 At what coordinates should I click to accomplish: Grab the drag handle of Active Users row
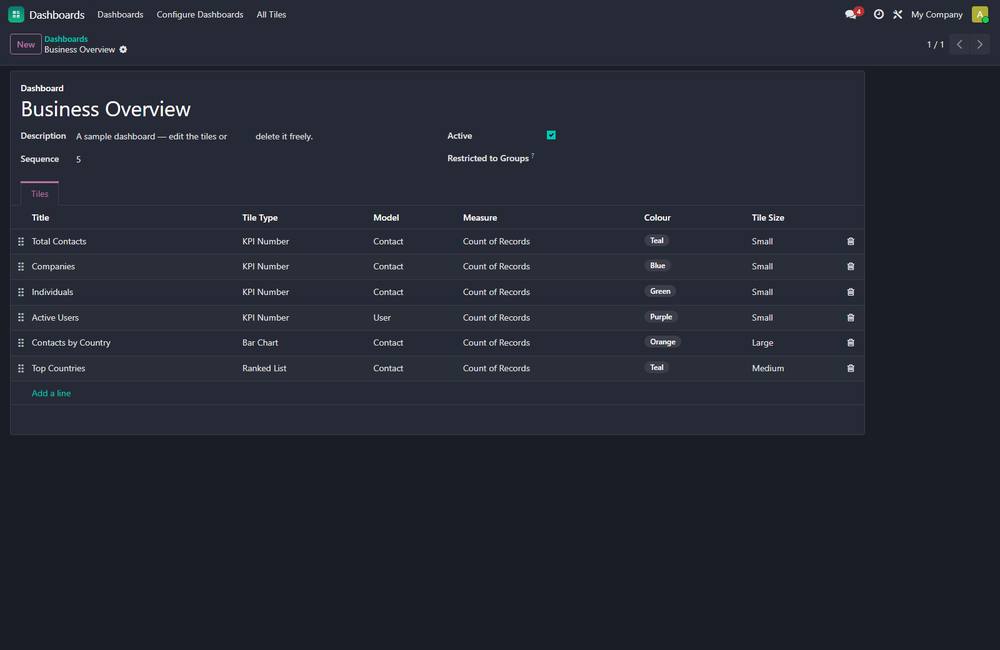tap(21, 317)
